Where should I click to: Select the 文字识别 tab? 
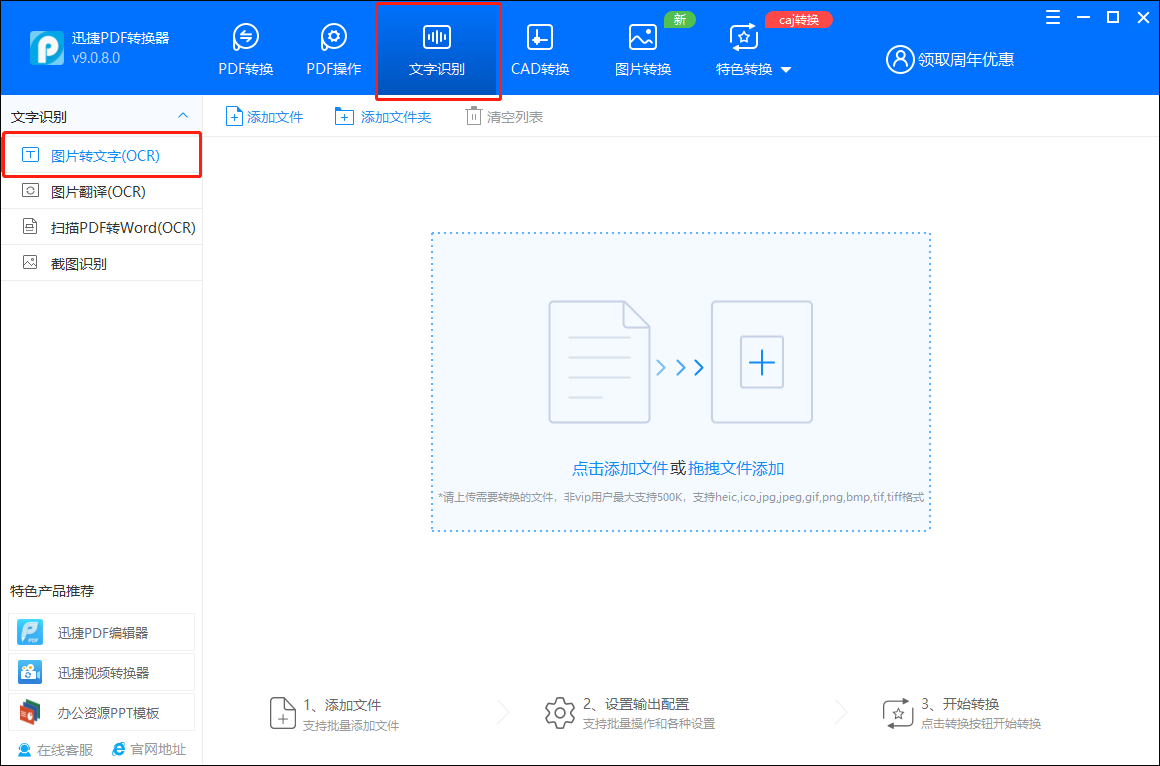point(437,50)
